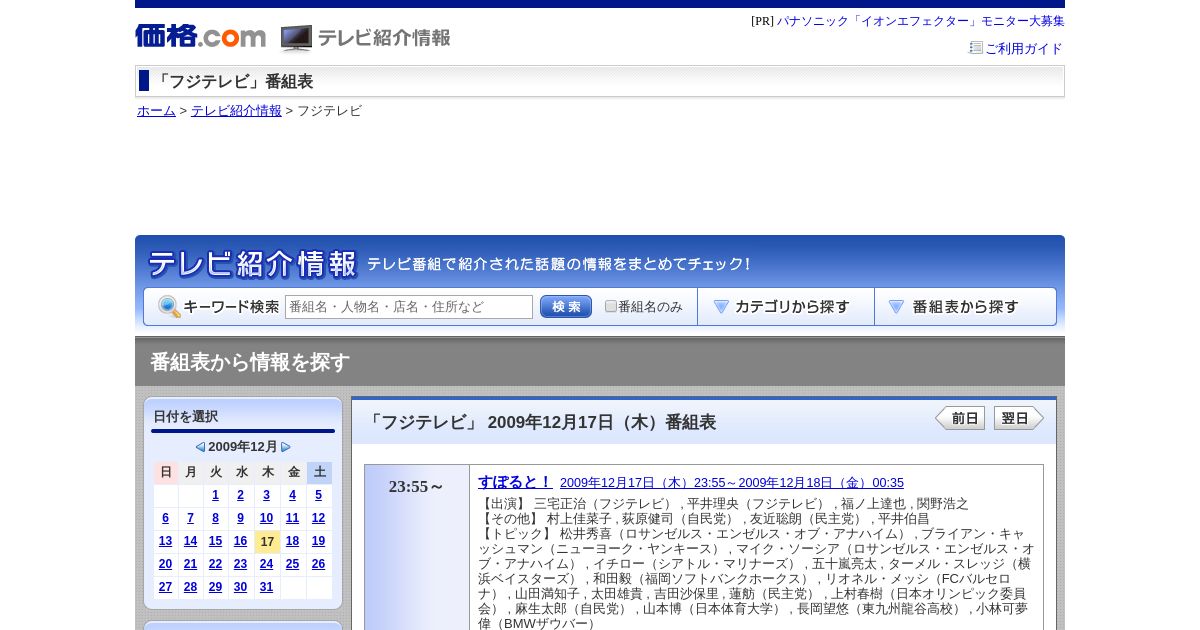1200x630 pixels.
Task: Select December 14 in calendar
Action: pyautogui.click(x=190, y=541)
